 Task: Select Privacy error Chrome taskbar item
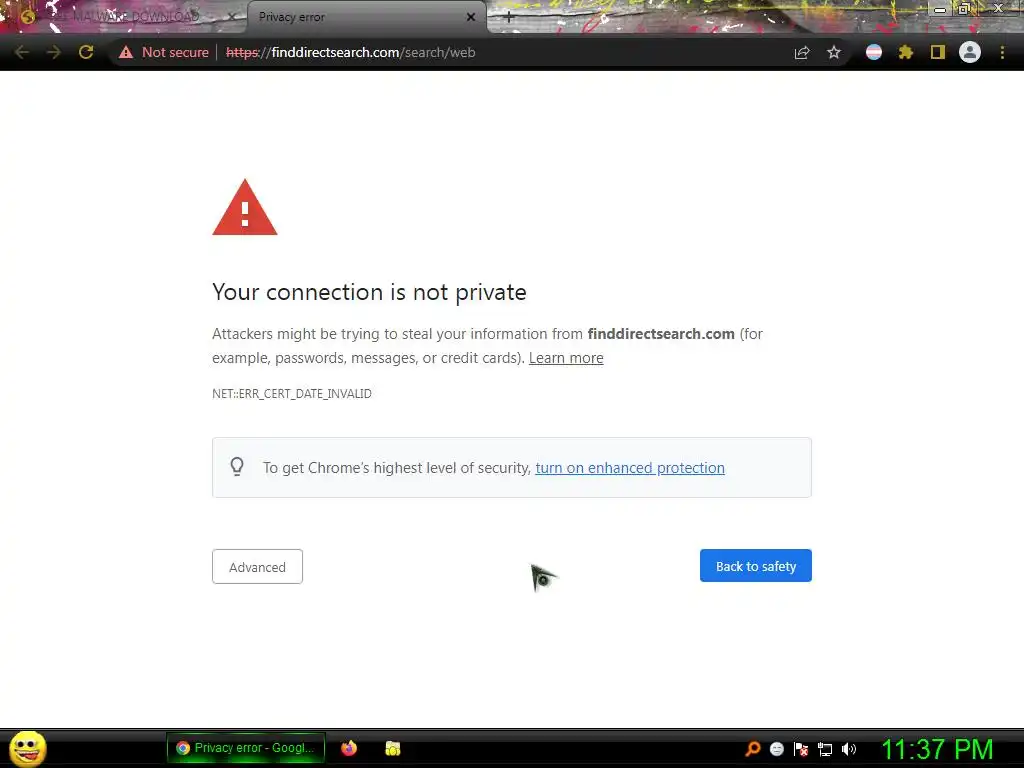tap(246, 748)
